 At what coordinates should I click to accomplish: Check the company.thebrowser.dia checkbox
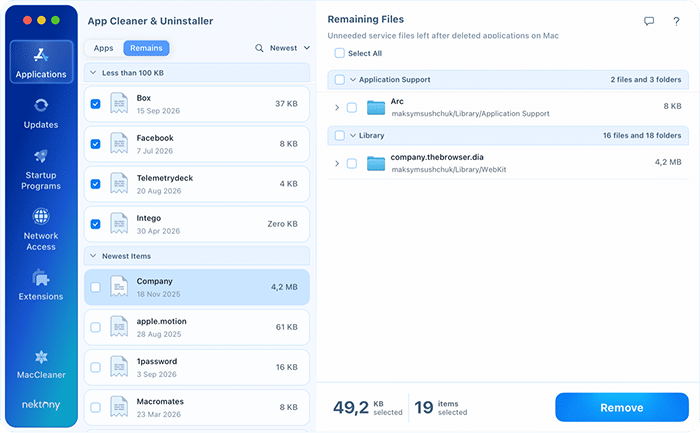coord(352,163)
